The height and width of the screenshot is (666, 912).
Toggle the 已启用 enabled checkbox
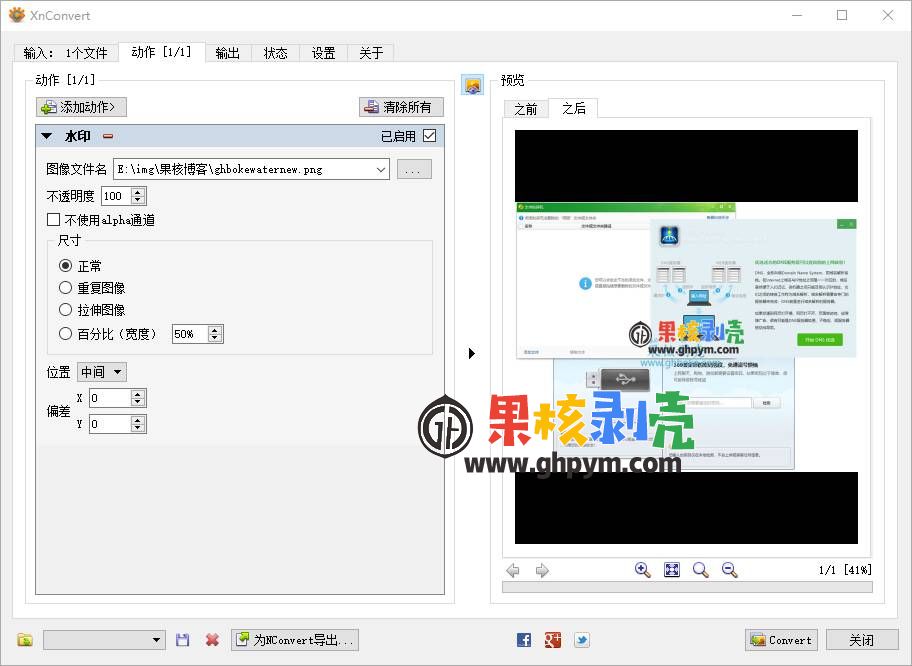pyautogui.click(x=430, y=136)
